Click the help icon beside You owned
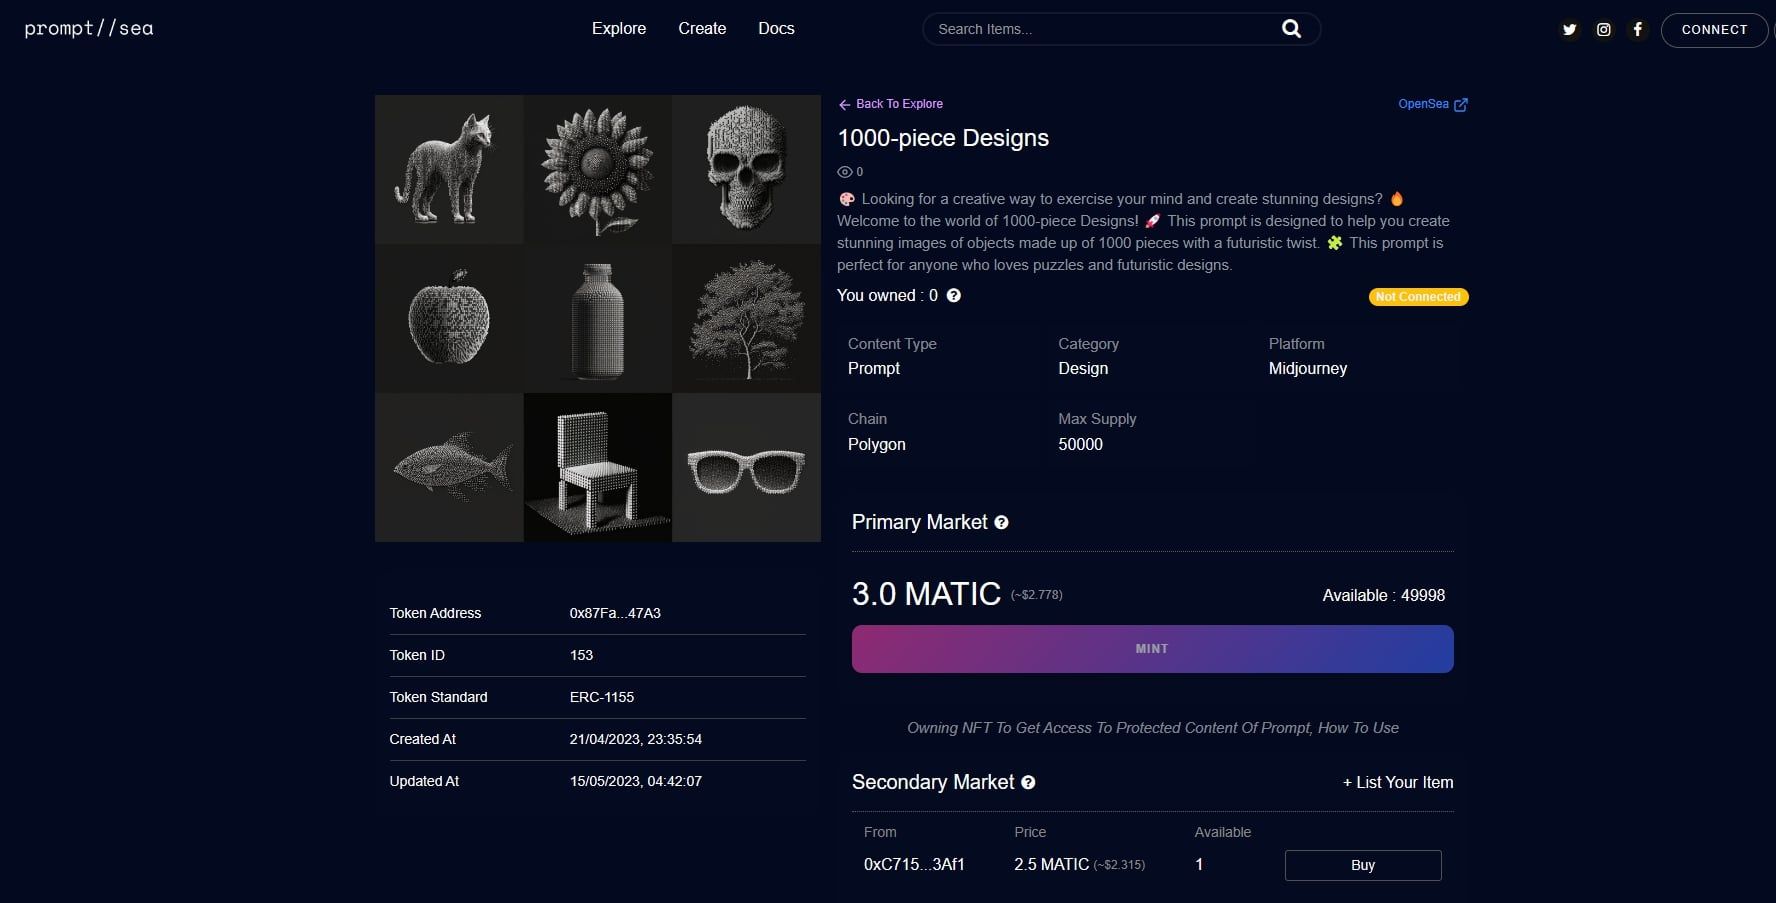1776x903 pixels. (x=953, y=296)
